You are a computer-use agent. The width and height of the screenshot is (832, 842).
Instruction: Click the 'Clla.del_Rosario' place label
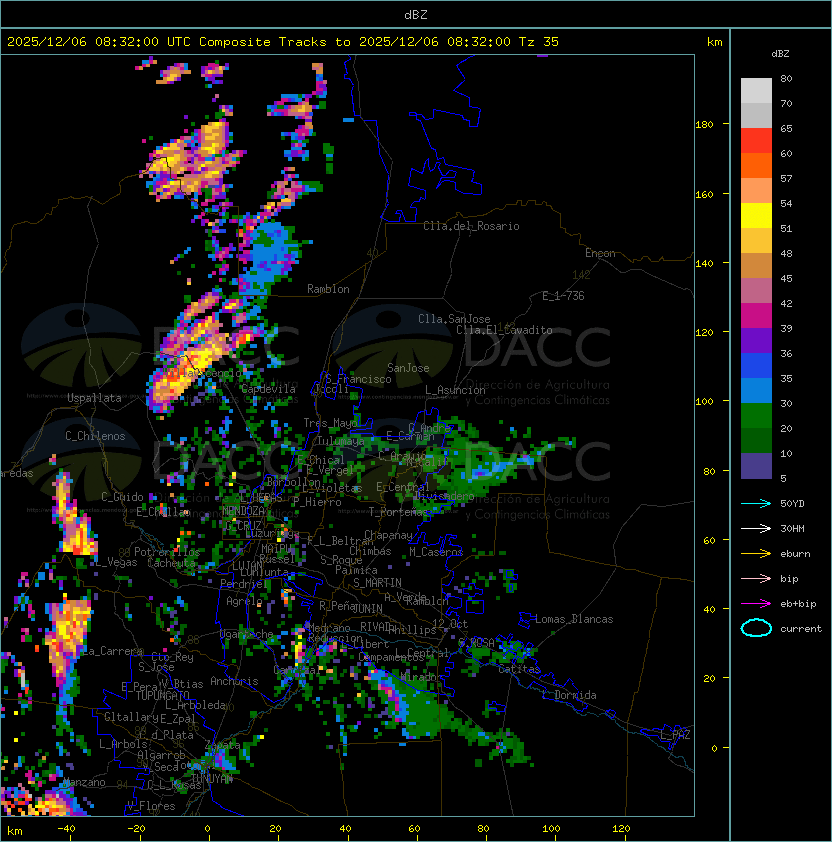[471, 226]
